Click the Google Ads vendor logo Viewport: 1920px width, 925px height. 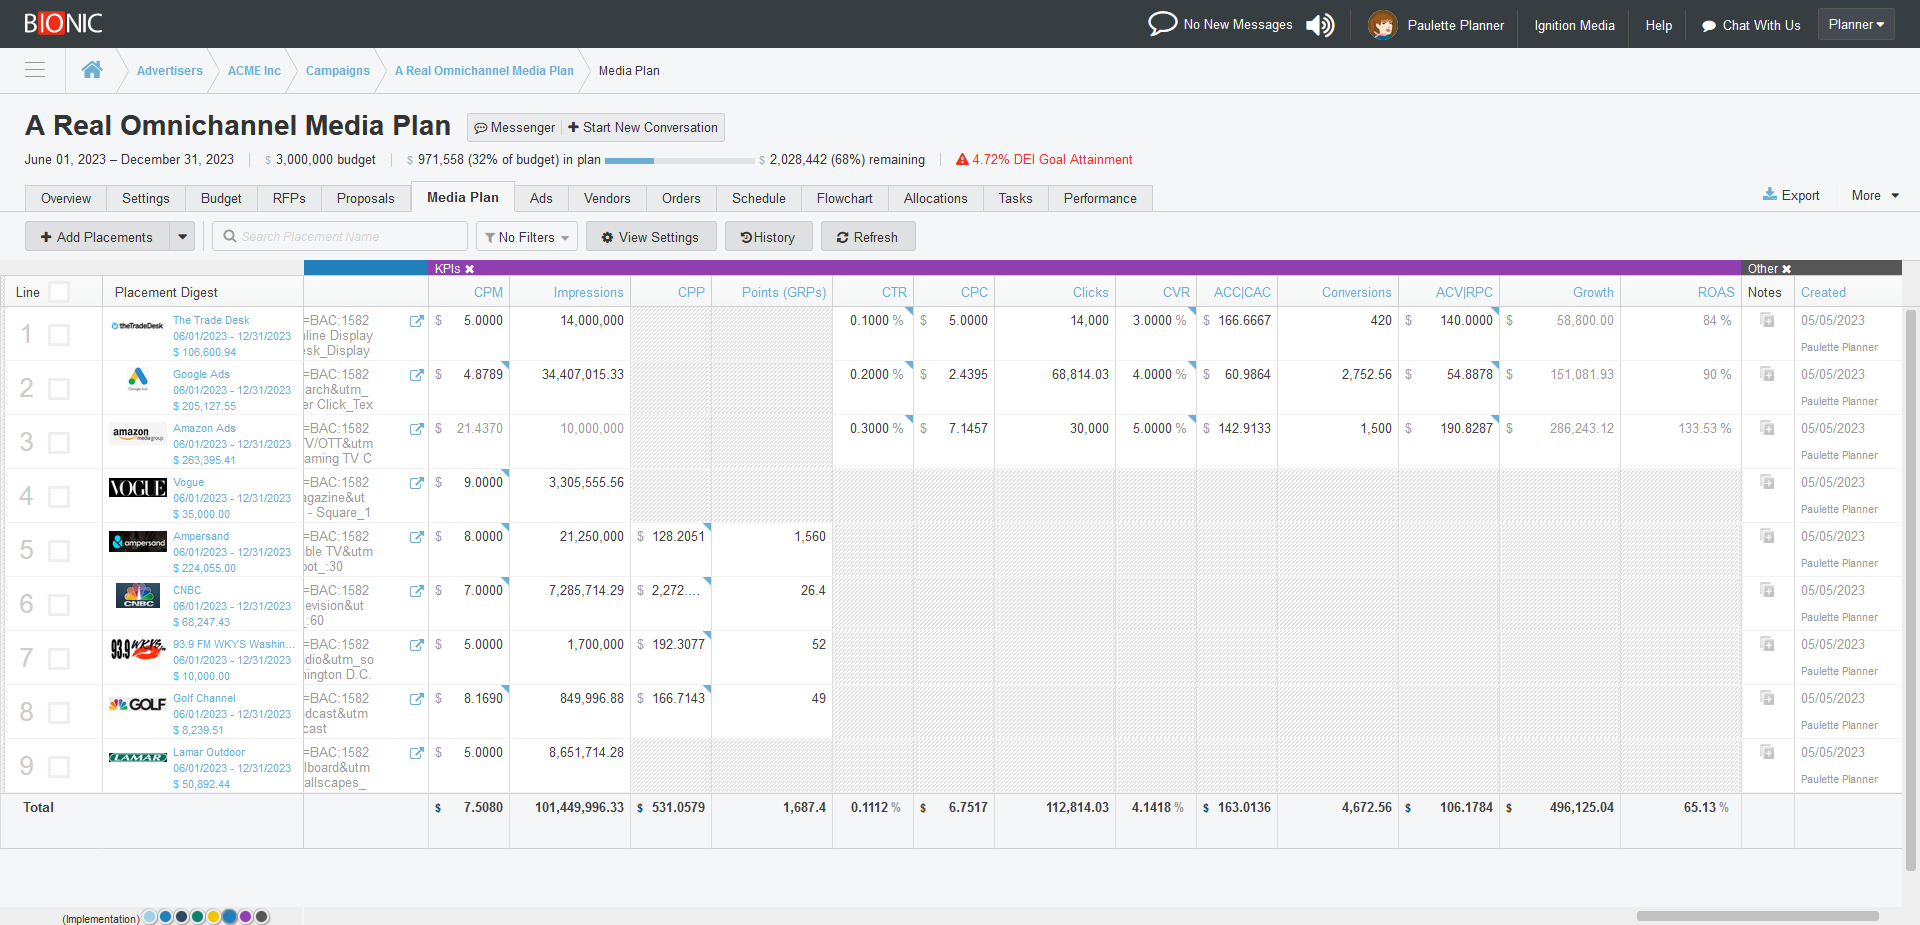[x=138, y=379]
